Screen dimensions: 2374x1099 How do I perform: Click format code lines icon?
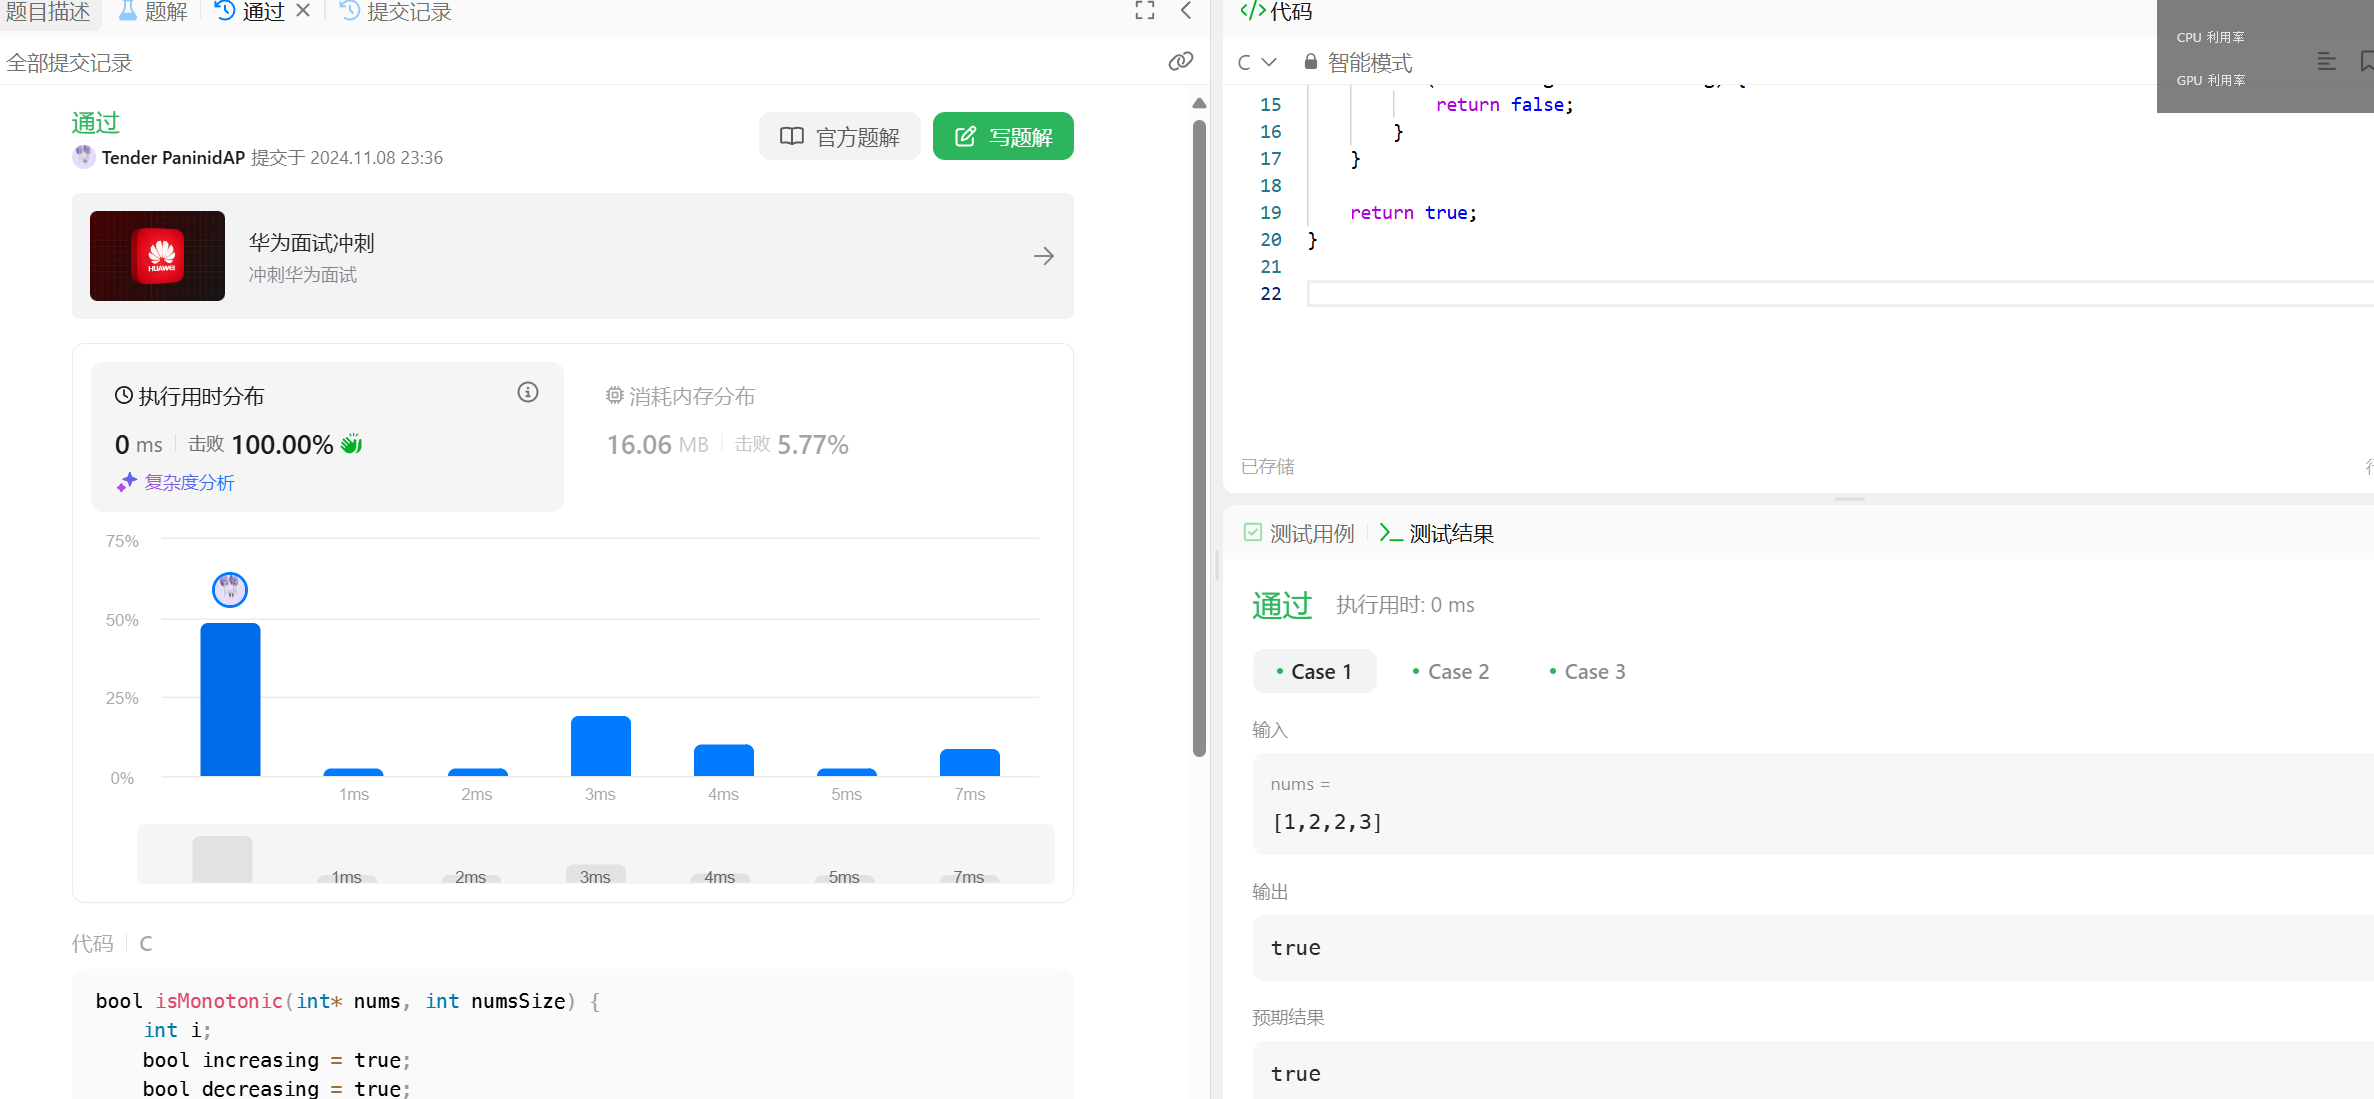[x=2326, y=62]
